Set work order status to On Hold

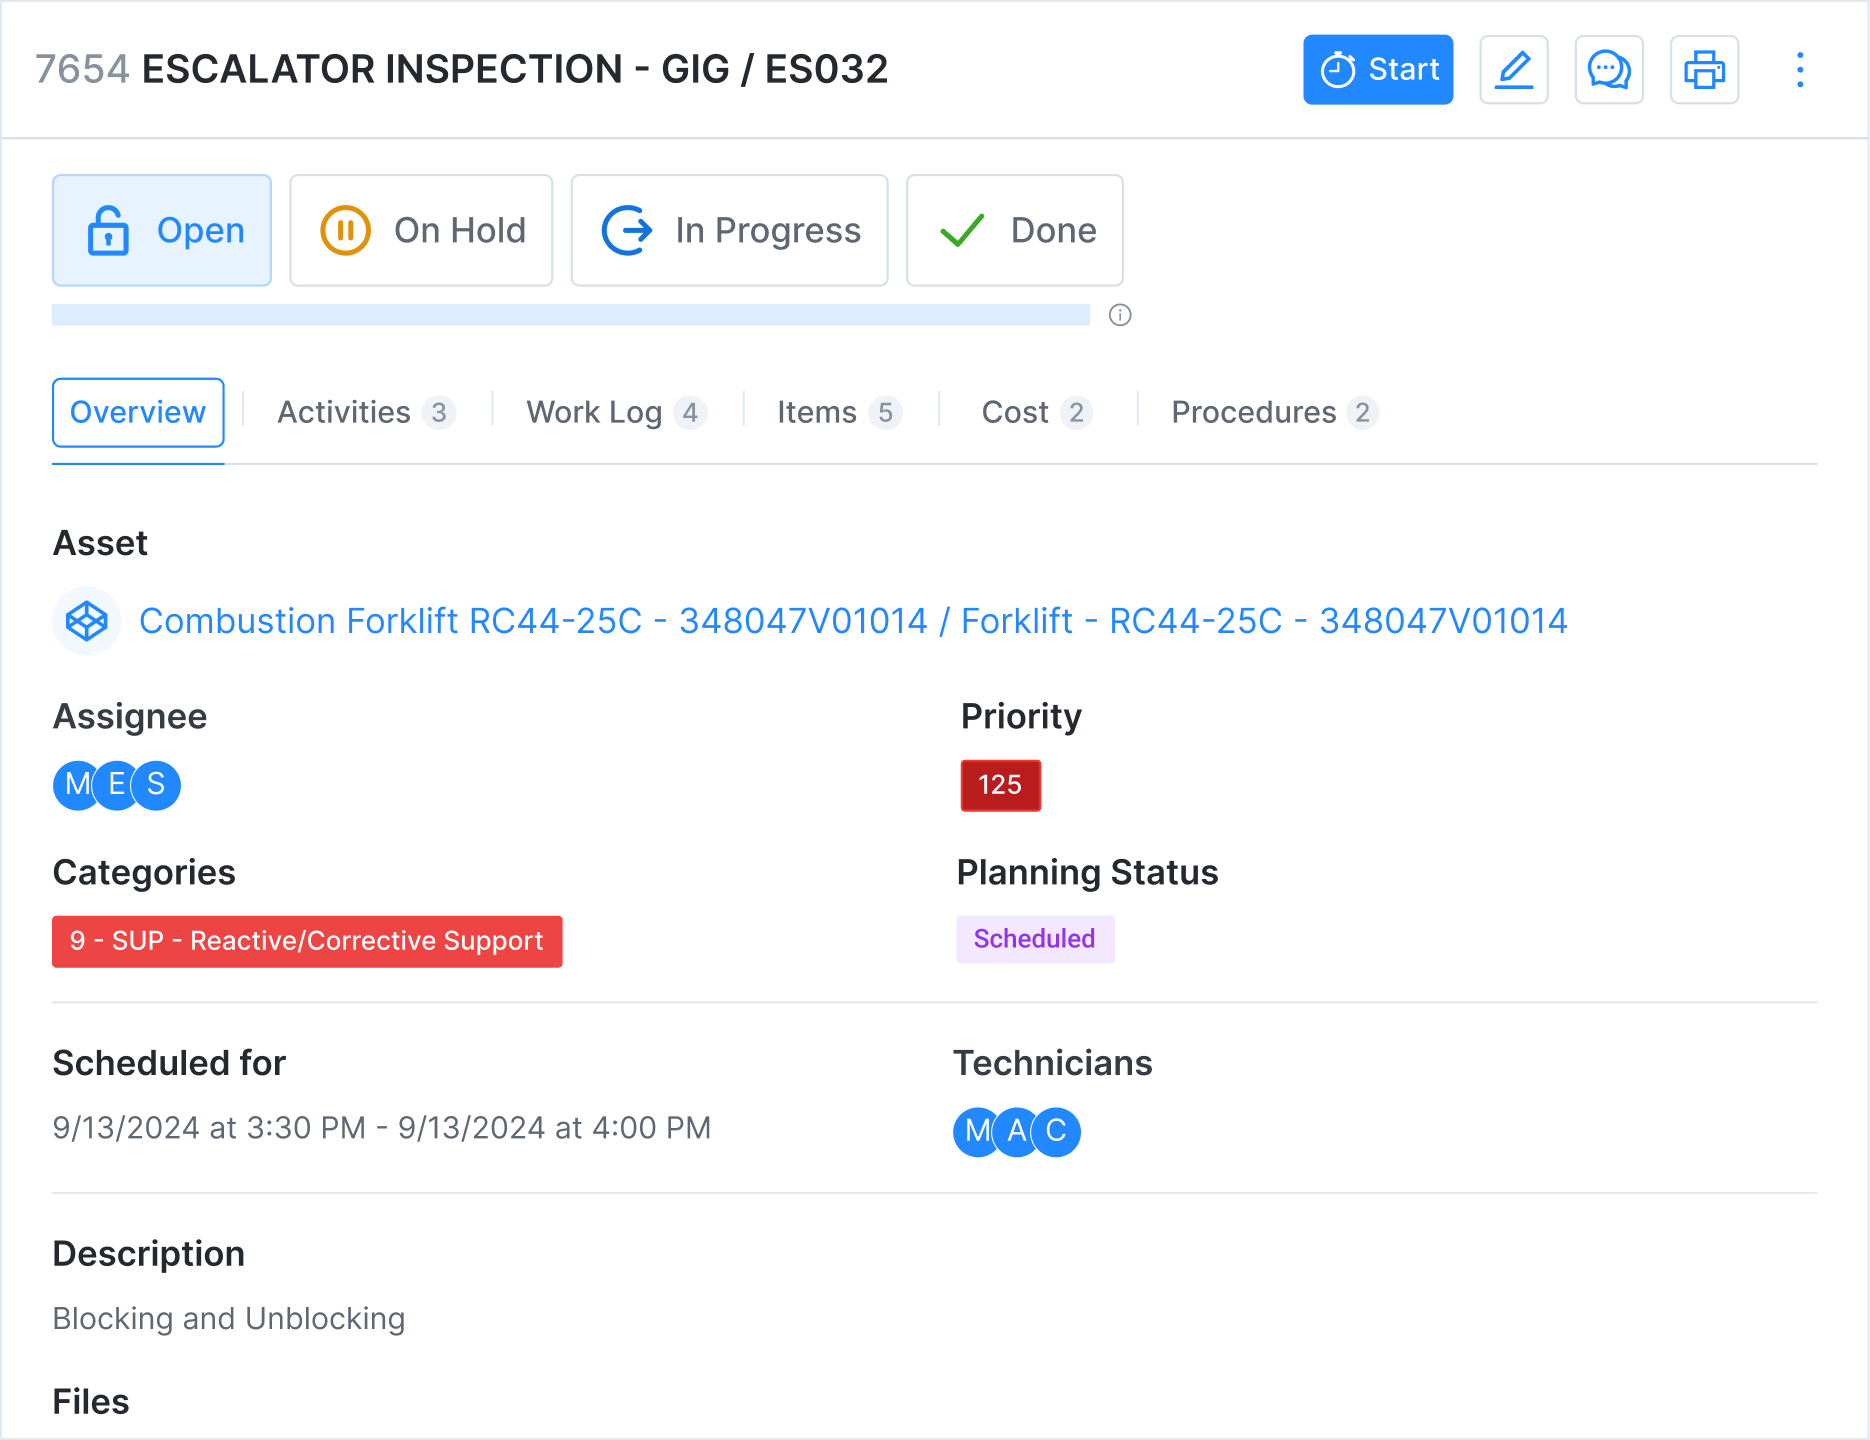point(421,230)
